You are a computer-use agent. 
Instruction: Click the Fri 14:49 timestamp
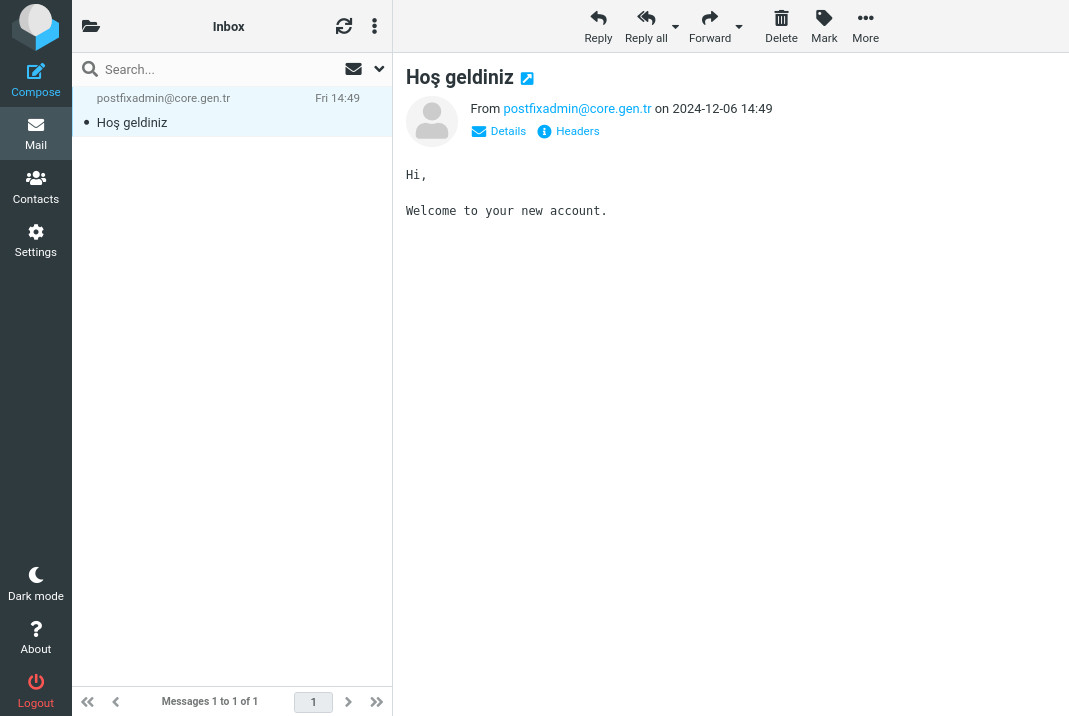[337, 98]
